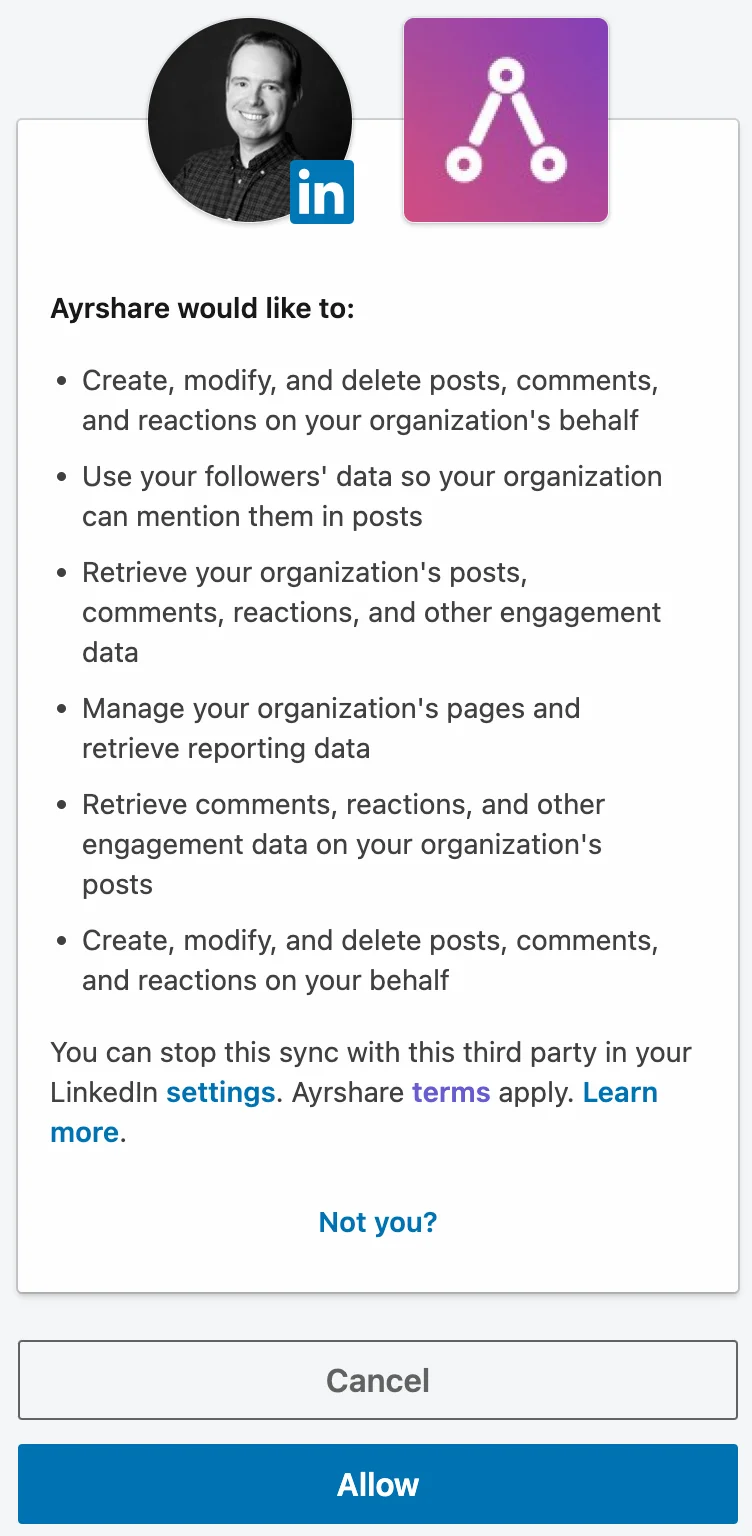
Task: Click the top node of Ayrshare logo
Action: (x=505, y=74)
